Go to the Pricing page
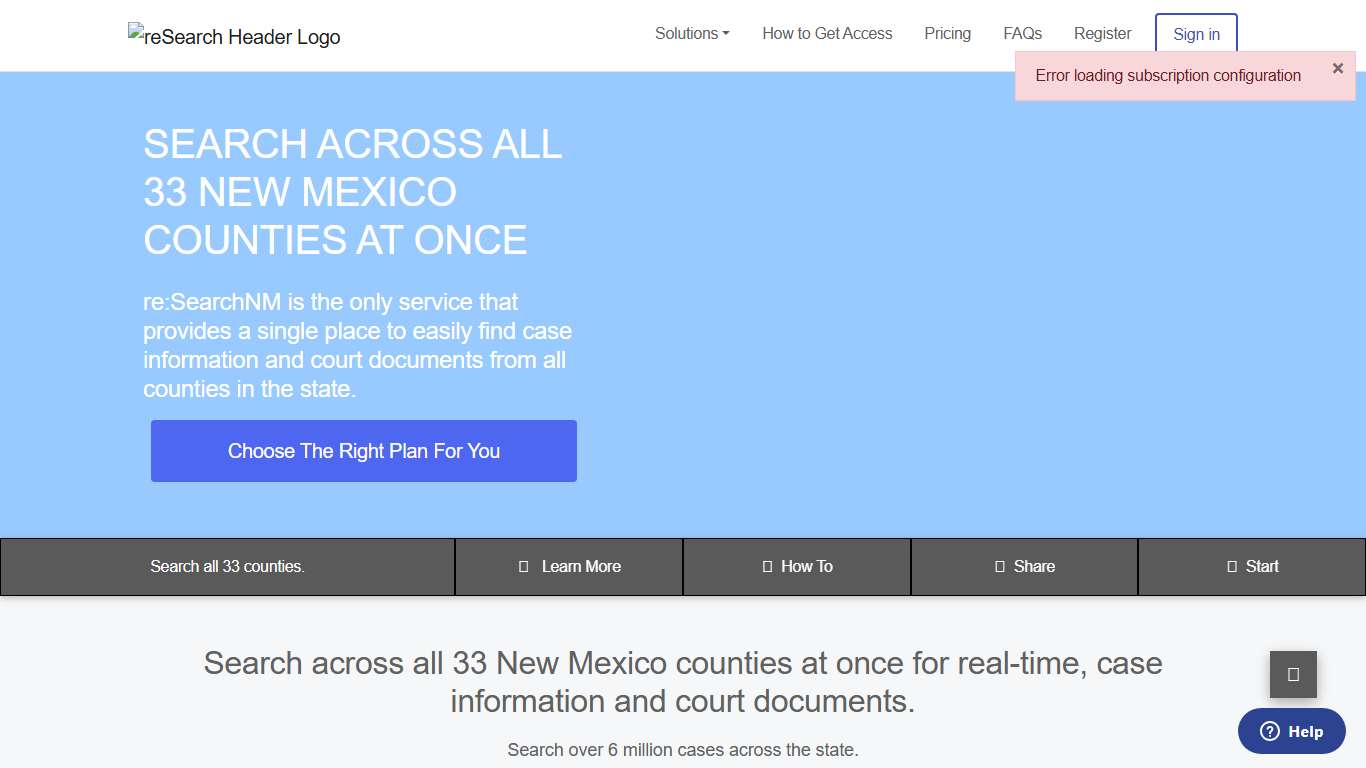Screen dimensions: 1366x768 (947, 33)
